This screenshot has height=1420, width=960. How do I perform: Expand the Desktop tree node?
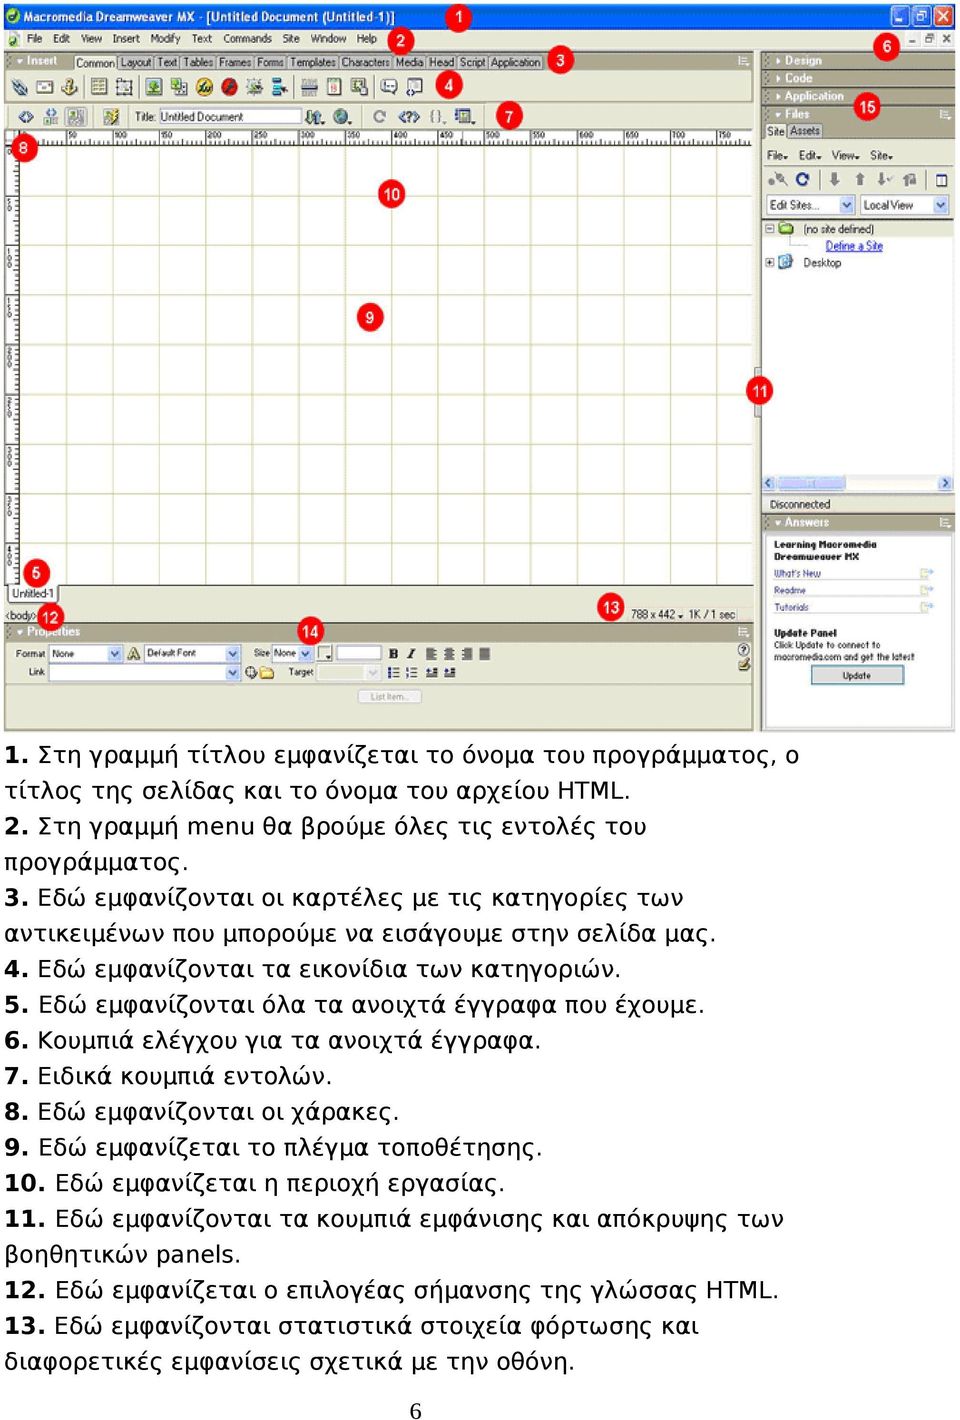click(x=770, y=263)
